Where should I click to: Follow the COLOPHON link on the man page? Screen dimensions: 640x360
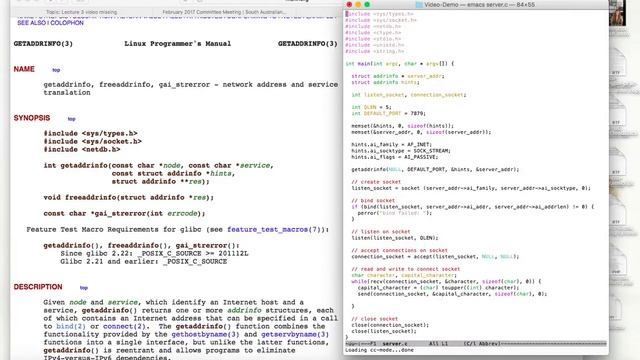(x=67, y=23)
